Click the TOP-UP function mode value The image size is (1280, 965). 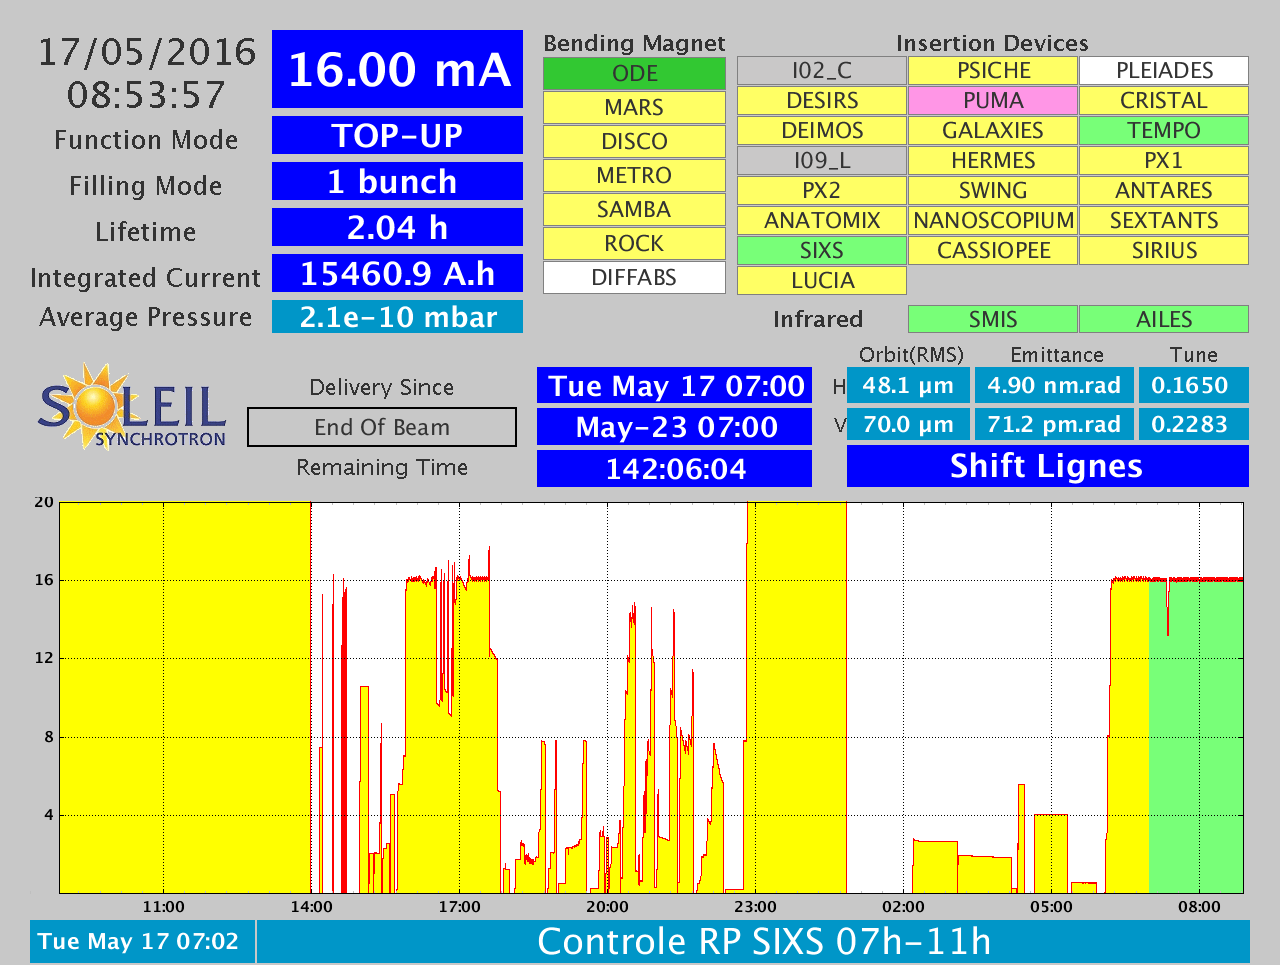[397, 135]
